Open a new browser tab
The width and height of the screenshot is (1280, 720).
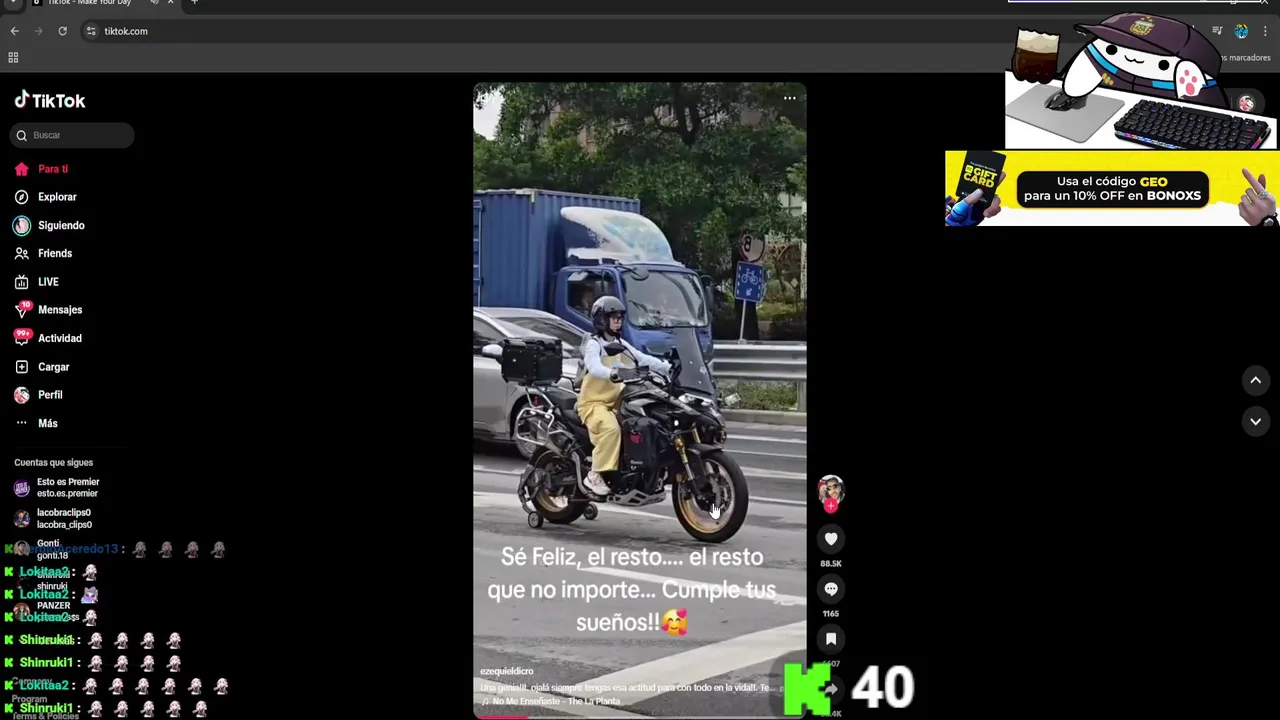click(x=194, y=2)
